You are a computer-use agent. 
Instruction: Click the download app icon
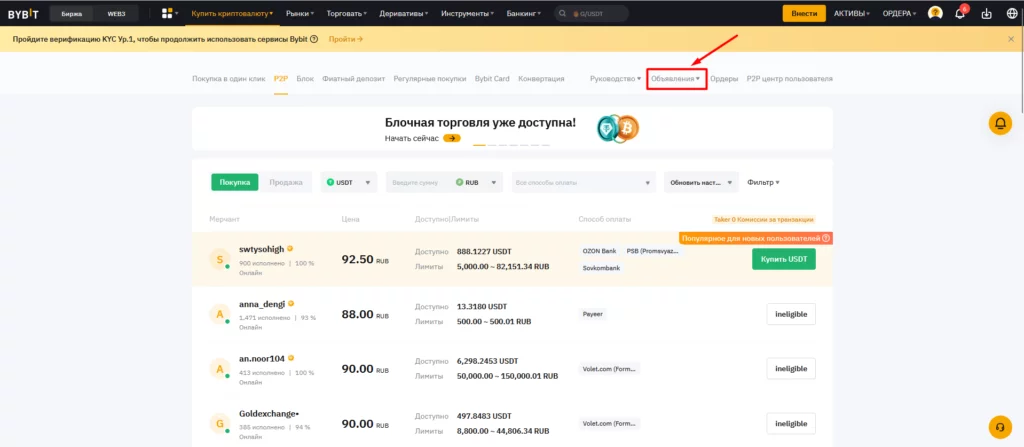(x=986, y=13)
